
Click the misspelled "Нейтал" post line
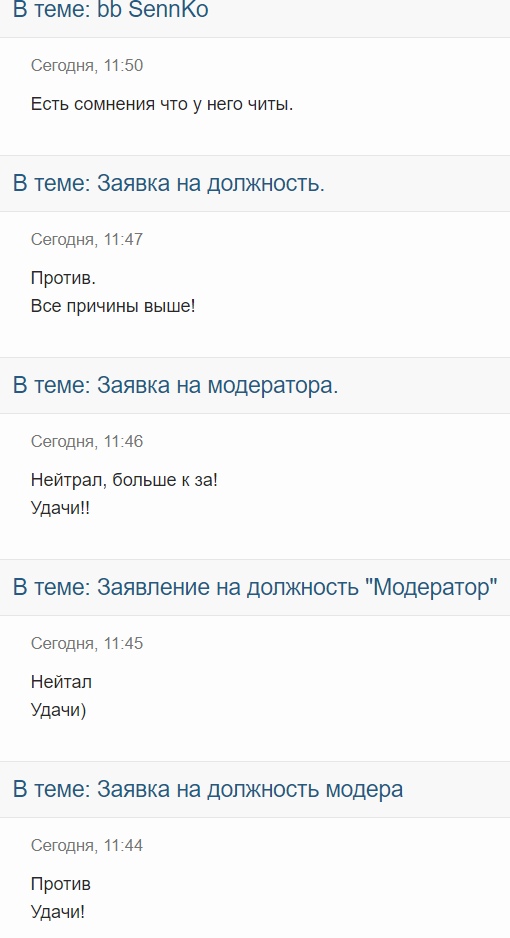pyautogui.click(x=61, y=682)
